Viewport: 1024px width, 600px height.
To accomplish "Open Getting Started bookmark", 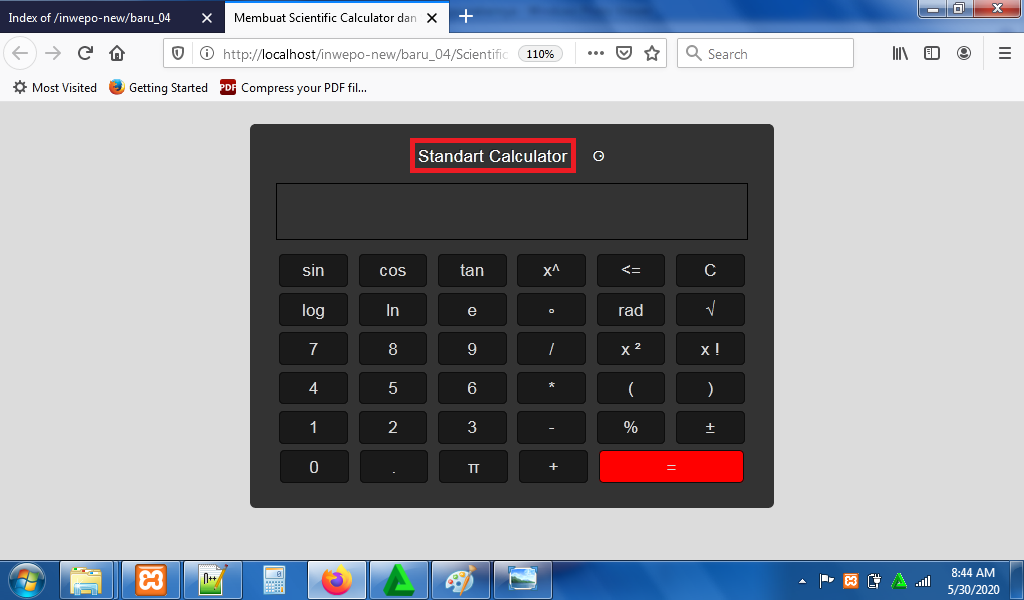I will click(159, 87).
